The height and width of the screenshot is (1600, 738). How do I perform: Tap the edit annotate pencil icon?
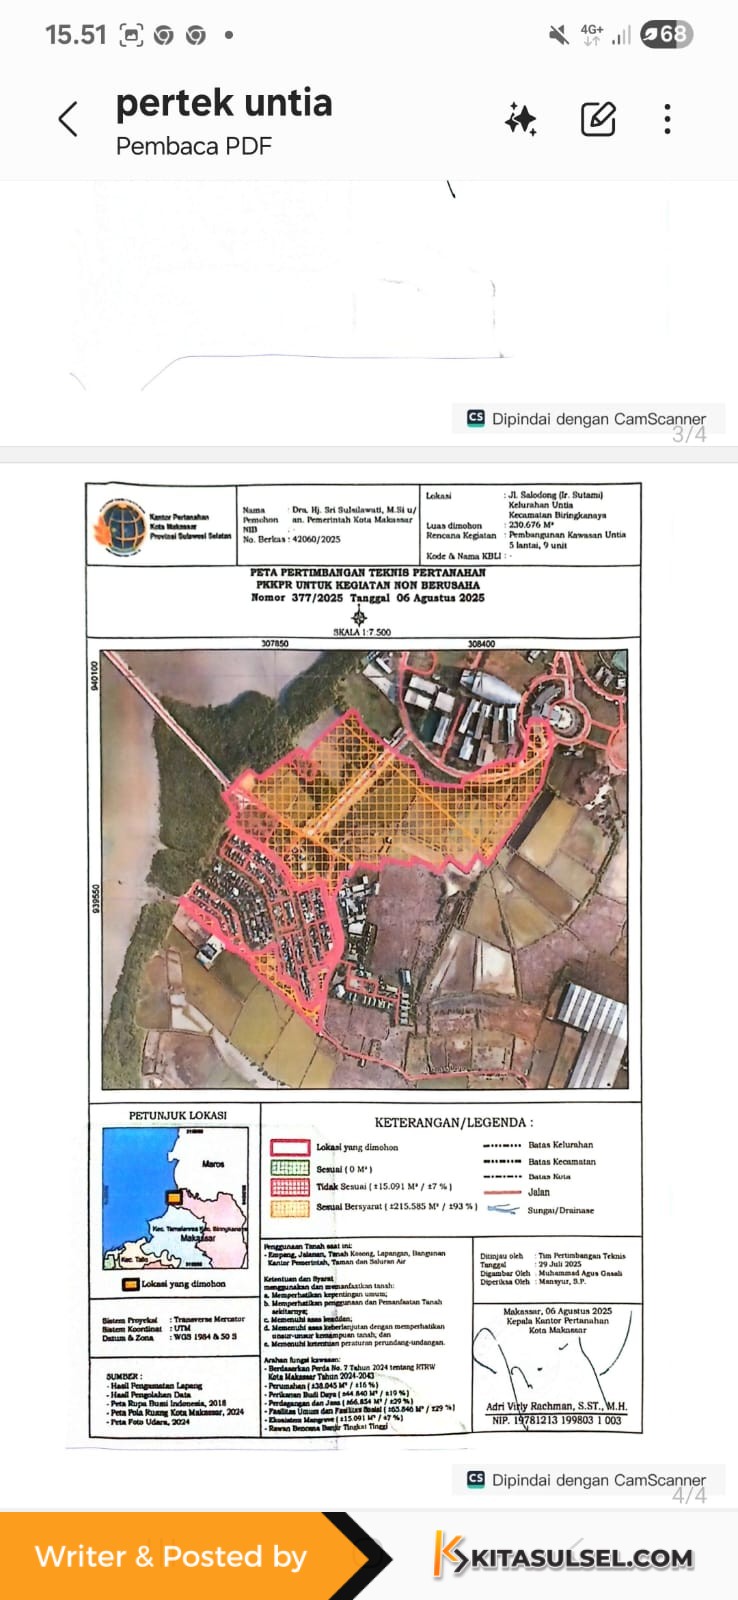[598, 120]
